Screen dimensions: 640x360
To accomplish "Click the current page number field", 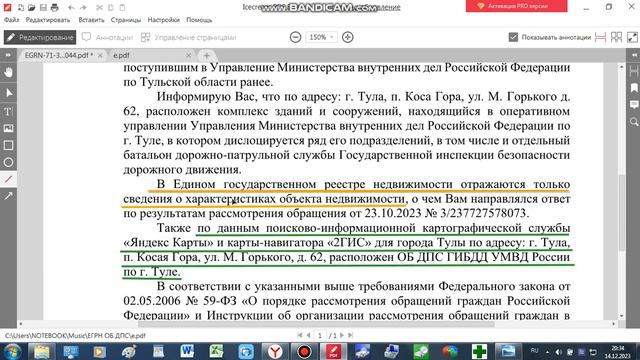I will (320, 335).
